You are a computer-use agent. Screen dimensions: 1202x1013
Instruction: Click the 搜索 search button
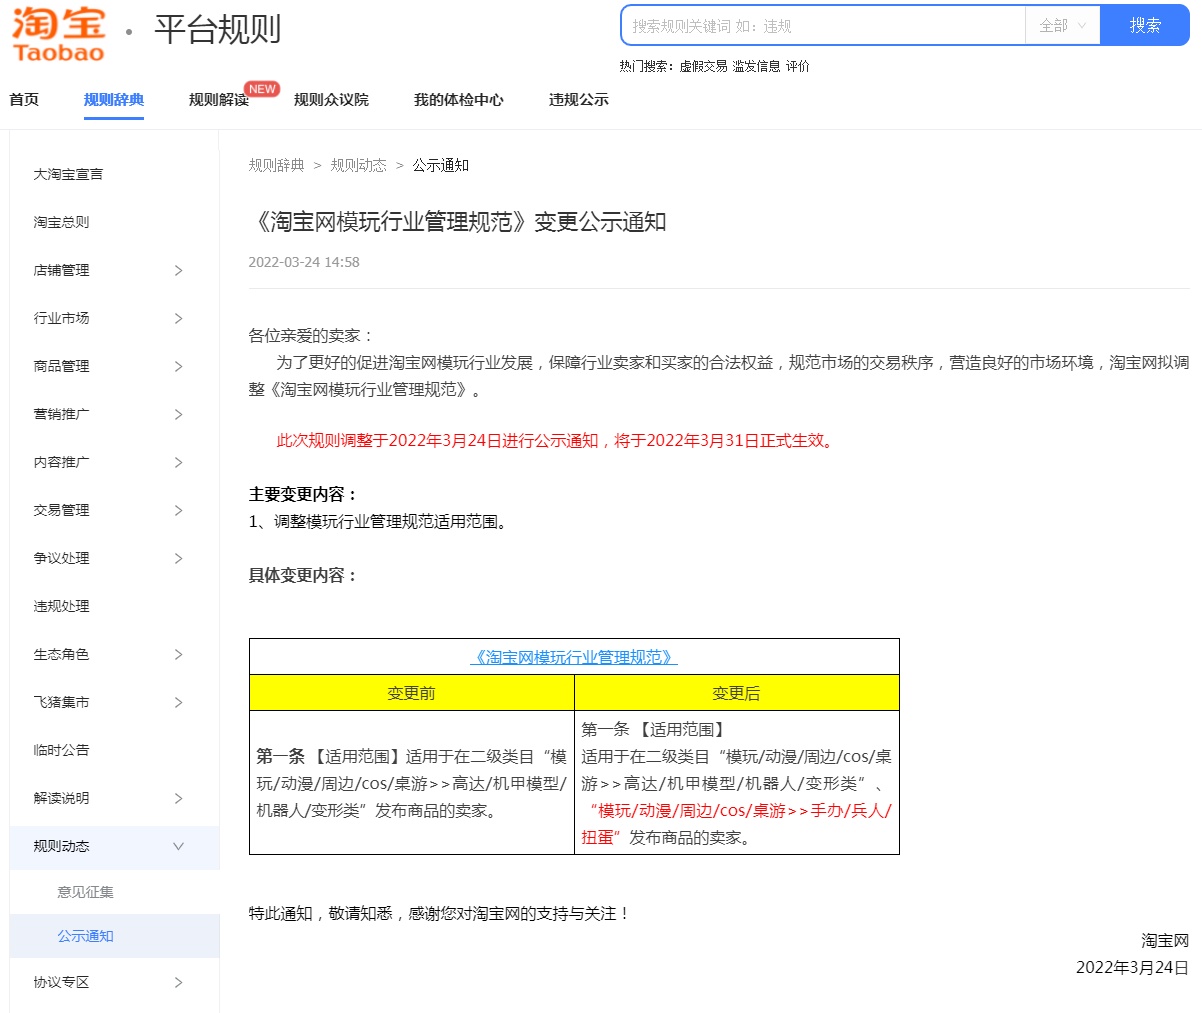click(1145, 25)
